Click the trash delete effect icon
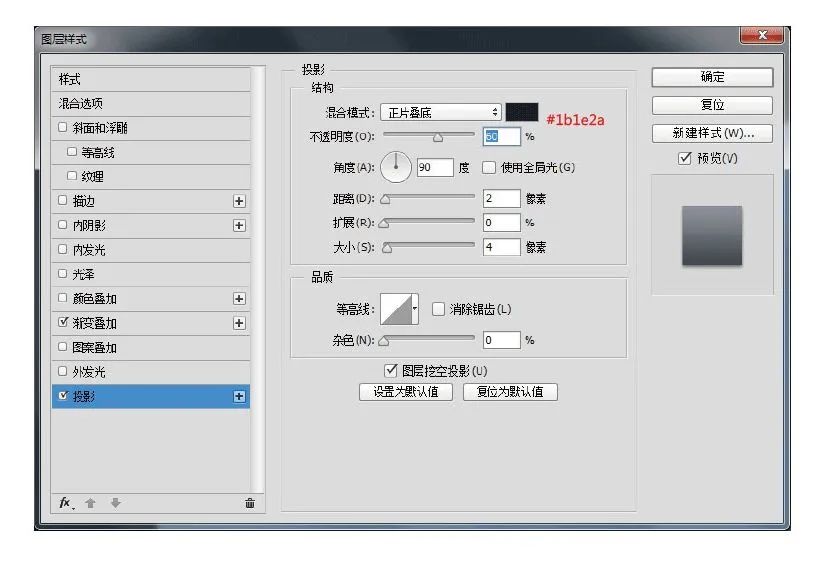 coord(249,503)
